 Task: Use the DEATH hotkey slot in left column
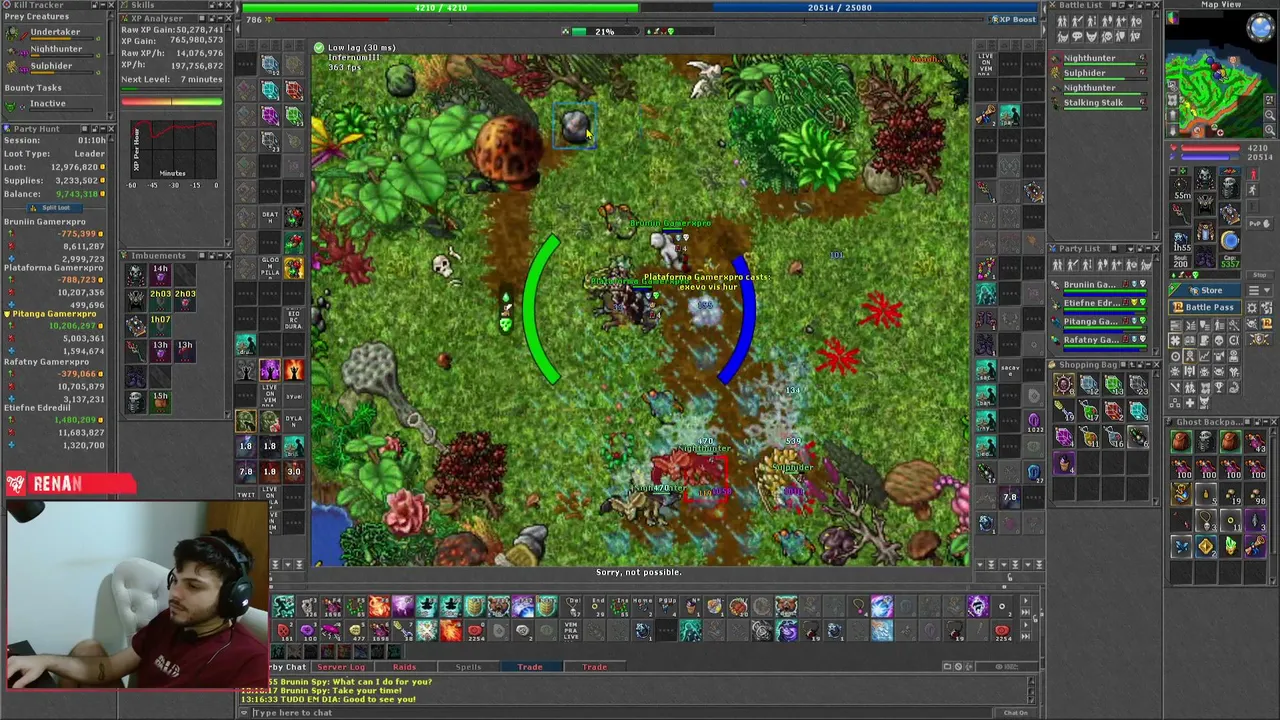(270, 218)
